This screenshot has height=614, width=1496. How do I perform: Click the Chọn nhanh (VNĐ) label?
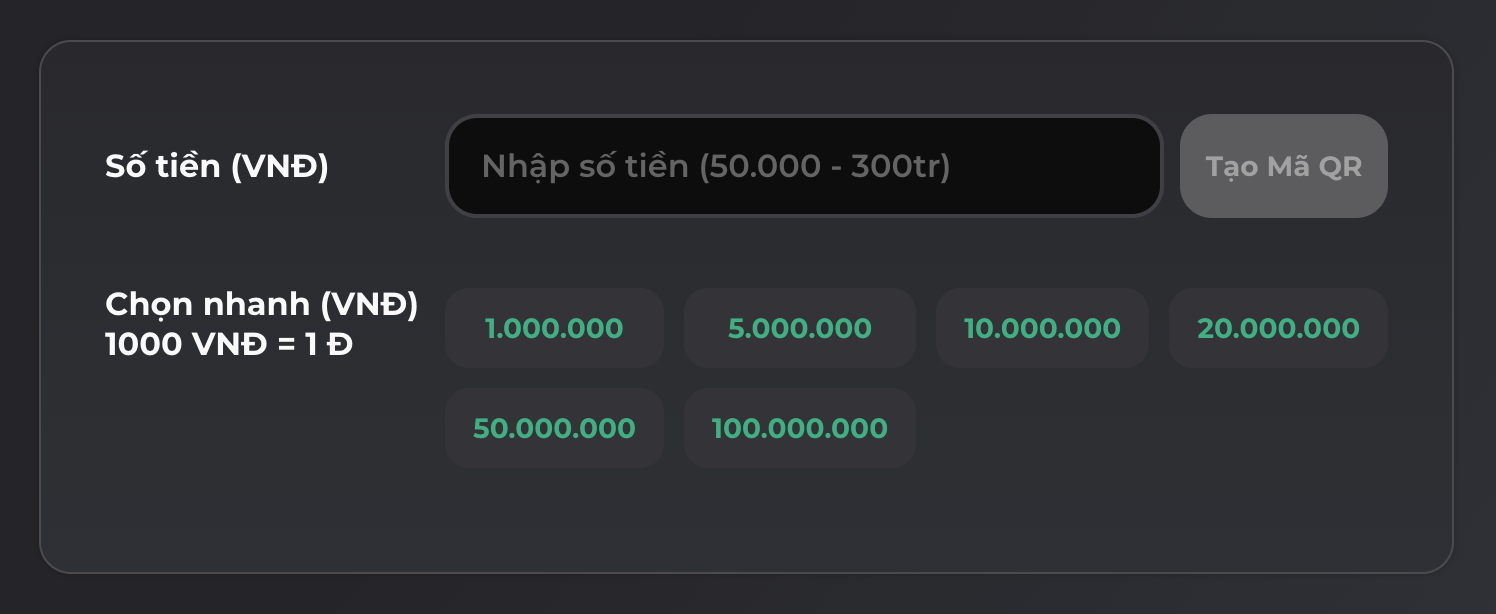coord(262,304)
